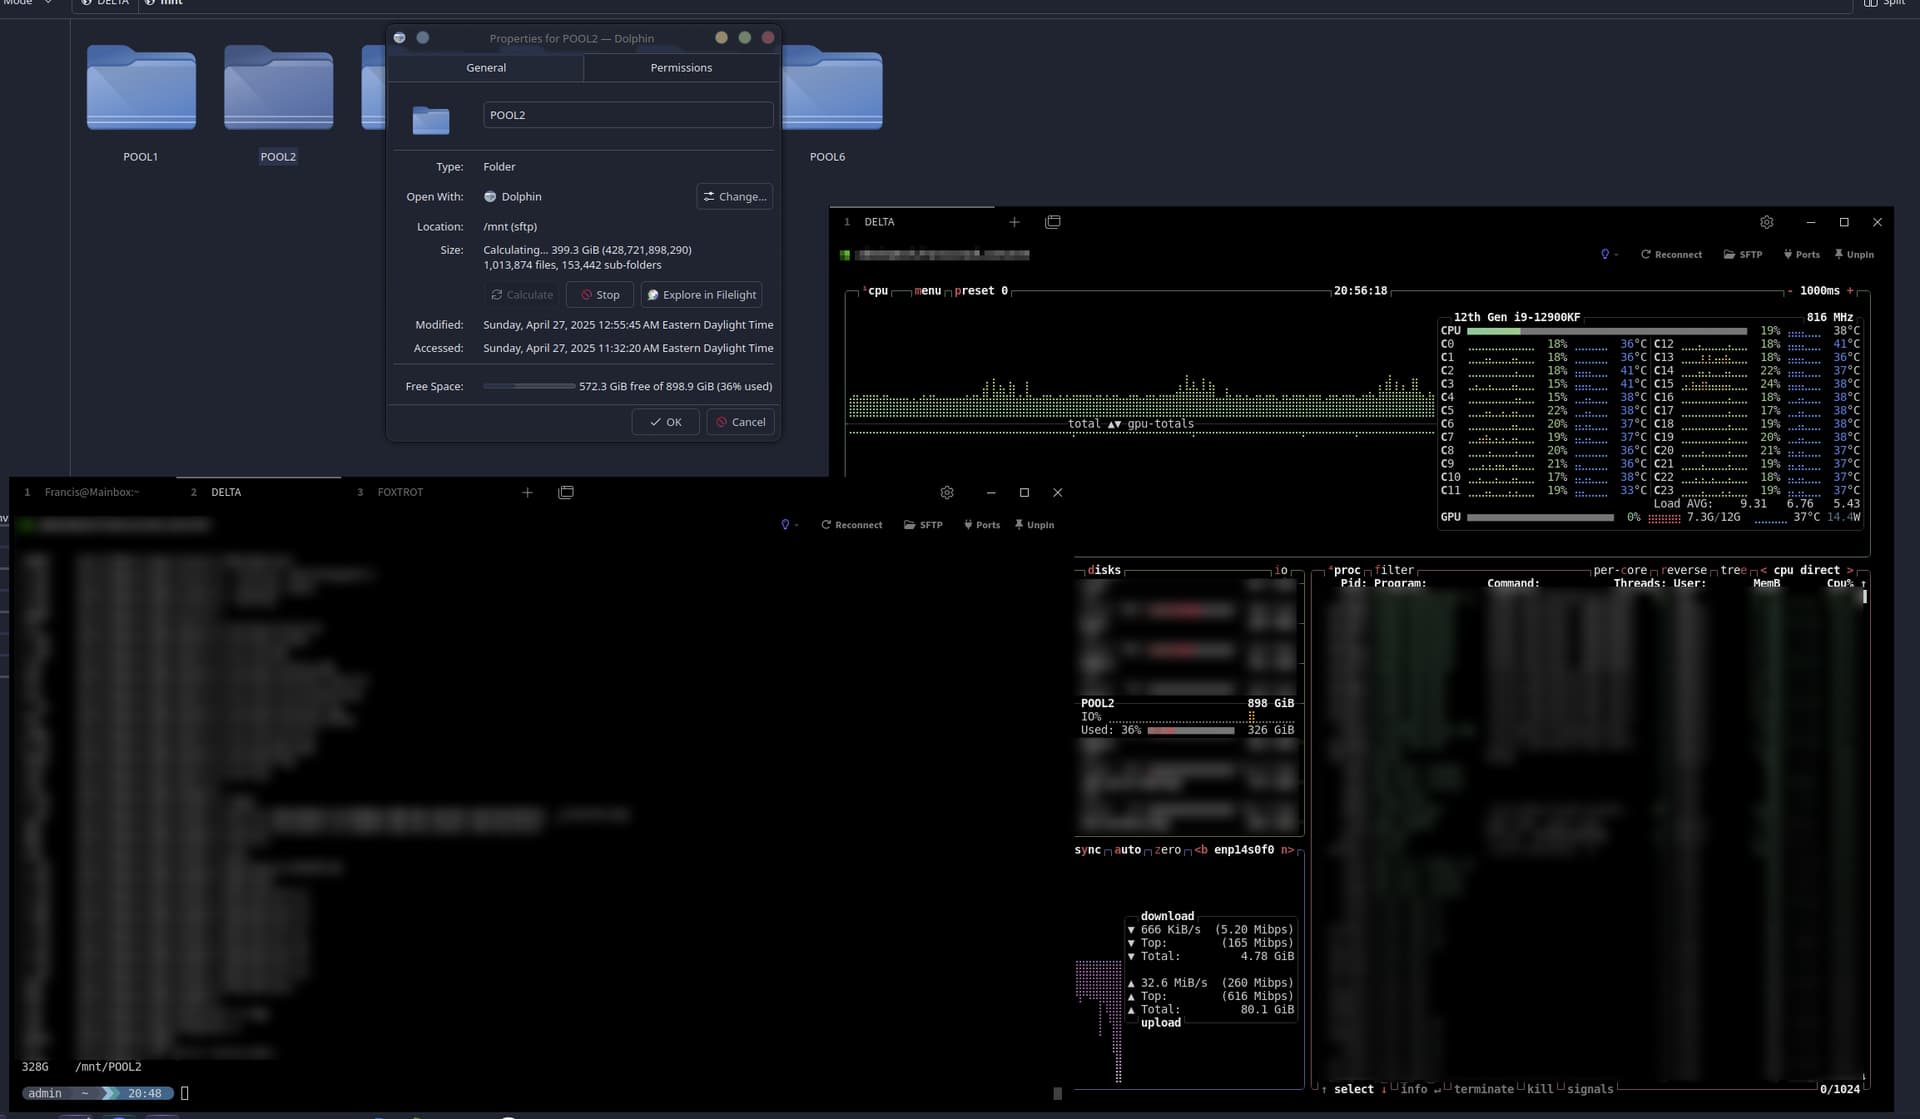
Task: Click terminate in btop proc footer
Action: point(1483,1089)
